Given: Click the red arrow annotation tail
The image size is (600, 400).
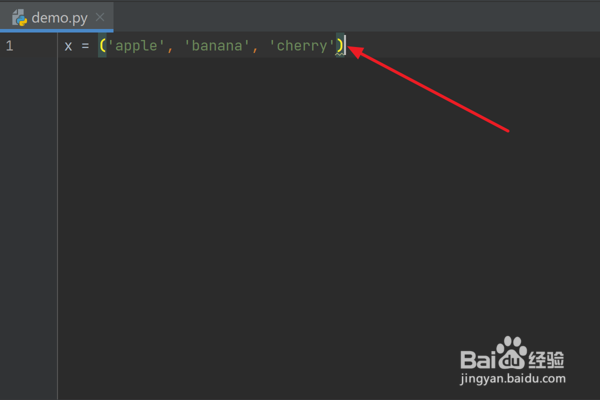Looking at the screenshot, I should coord(505,129).
